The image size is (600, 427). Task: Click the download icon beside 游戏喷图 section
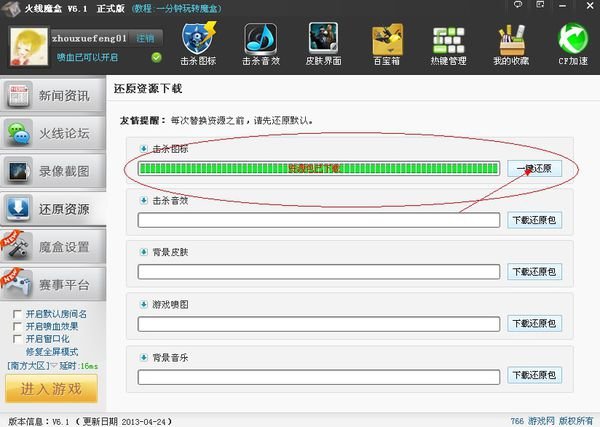pyautogui.click(x=143, y=304)
